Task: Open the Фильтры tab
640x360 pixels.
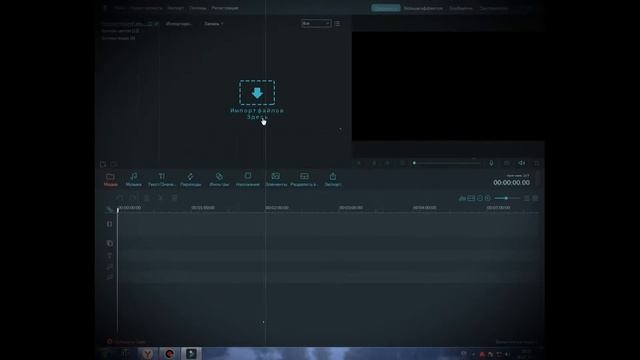Action: point(219,180)
